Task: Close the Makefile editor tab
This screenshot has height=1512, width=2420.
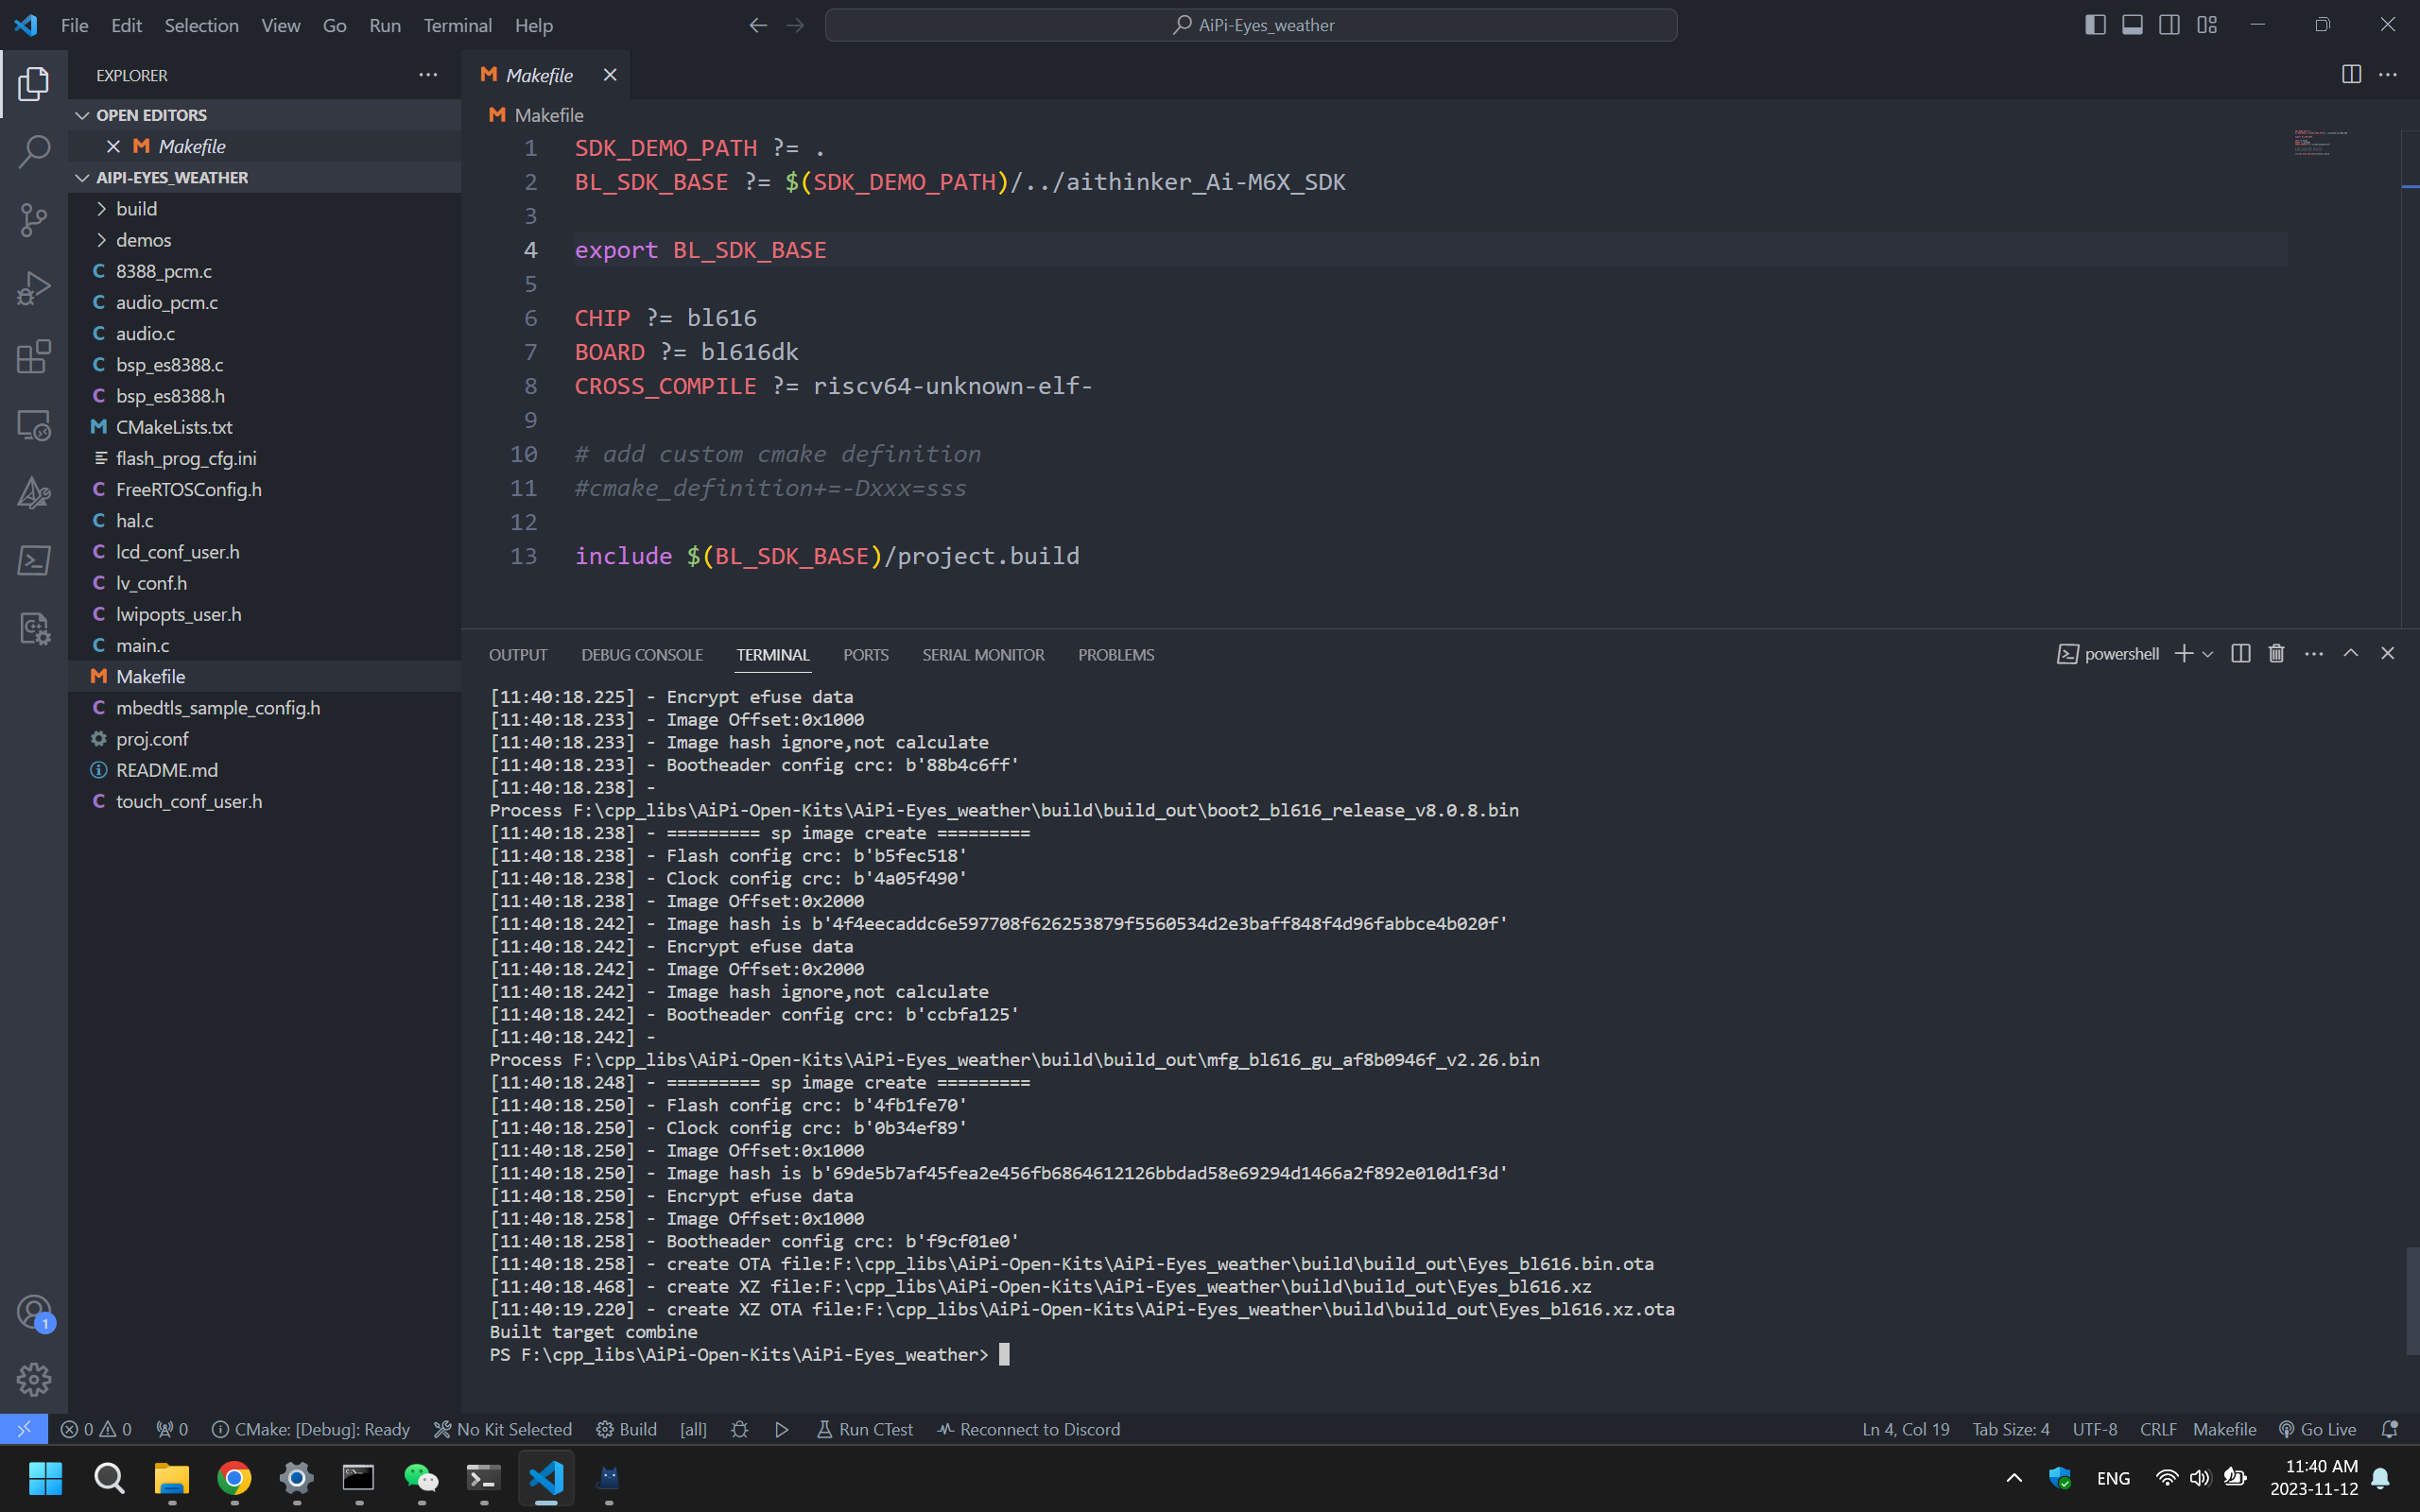Action: coord(610,75)
